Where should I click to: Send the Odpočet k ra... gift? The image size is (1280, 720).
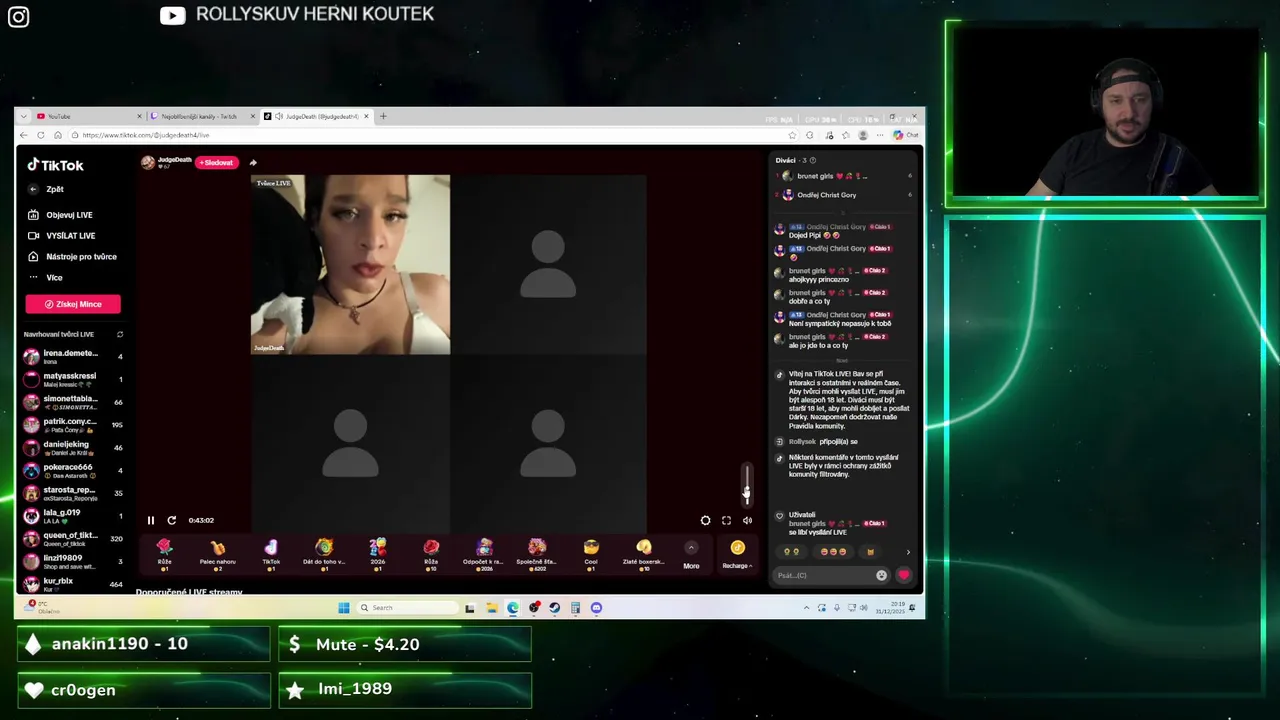point(484,553)
